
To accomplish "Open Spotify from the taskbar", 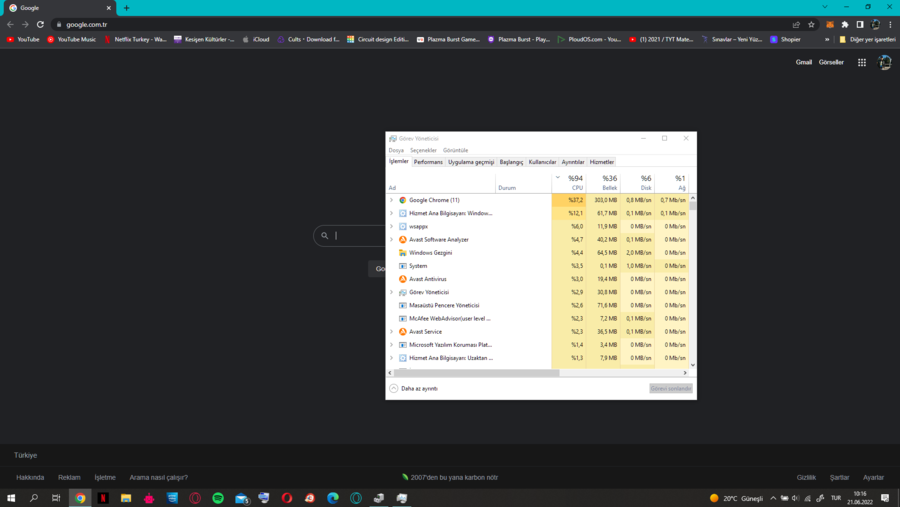I will [x=218, y=498].
